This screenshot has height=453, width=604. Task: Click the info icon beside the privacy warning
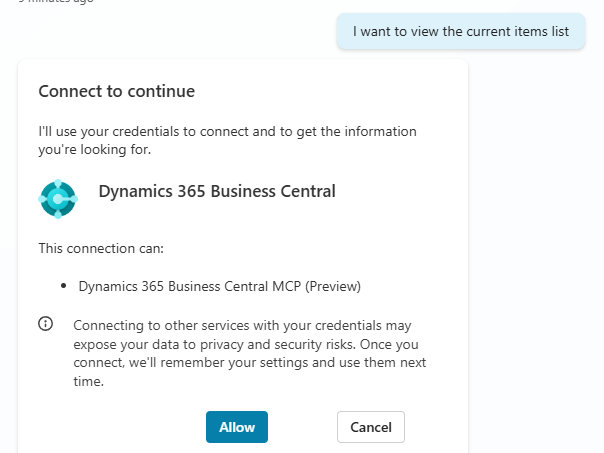[45, 324]
